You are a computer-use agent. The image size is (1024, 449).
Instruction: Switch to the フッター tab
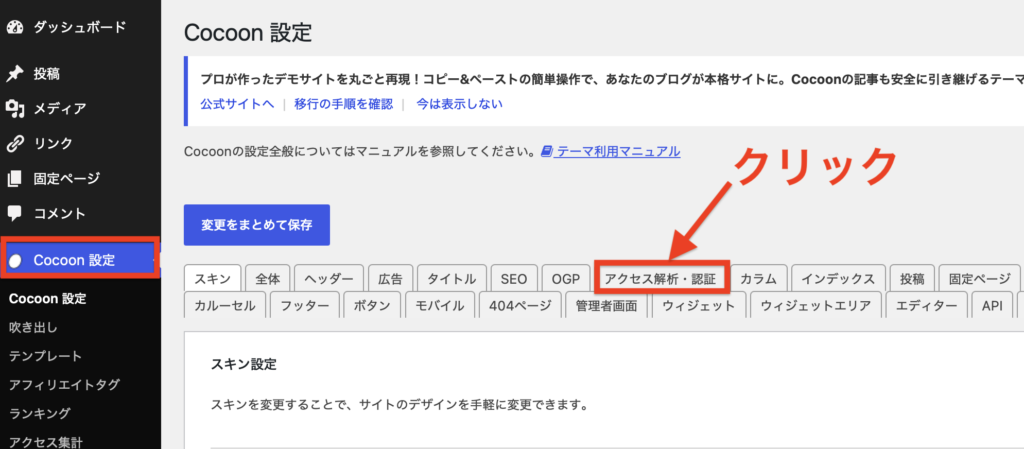point(304,305)
